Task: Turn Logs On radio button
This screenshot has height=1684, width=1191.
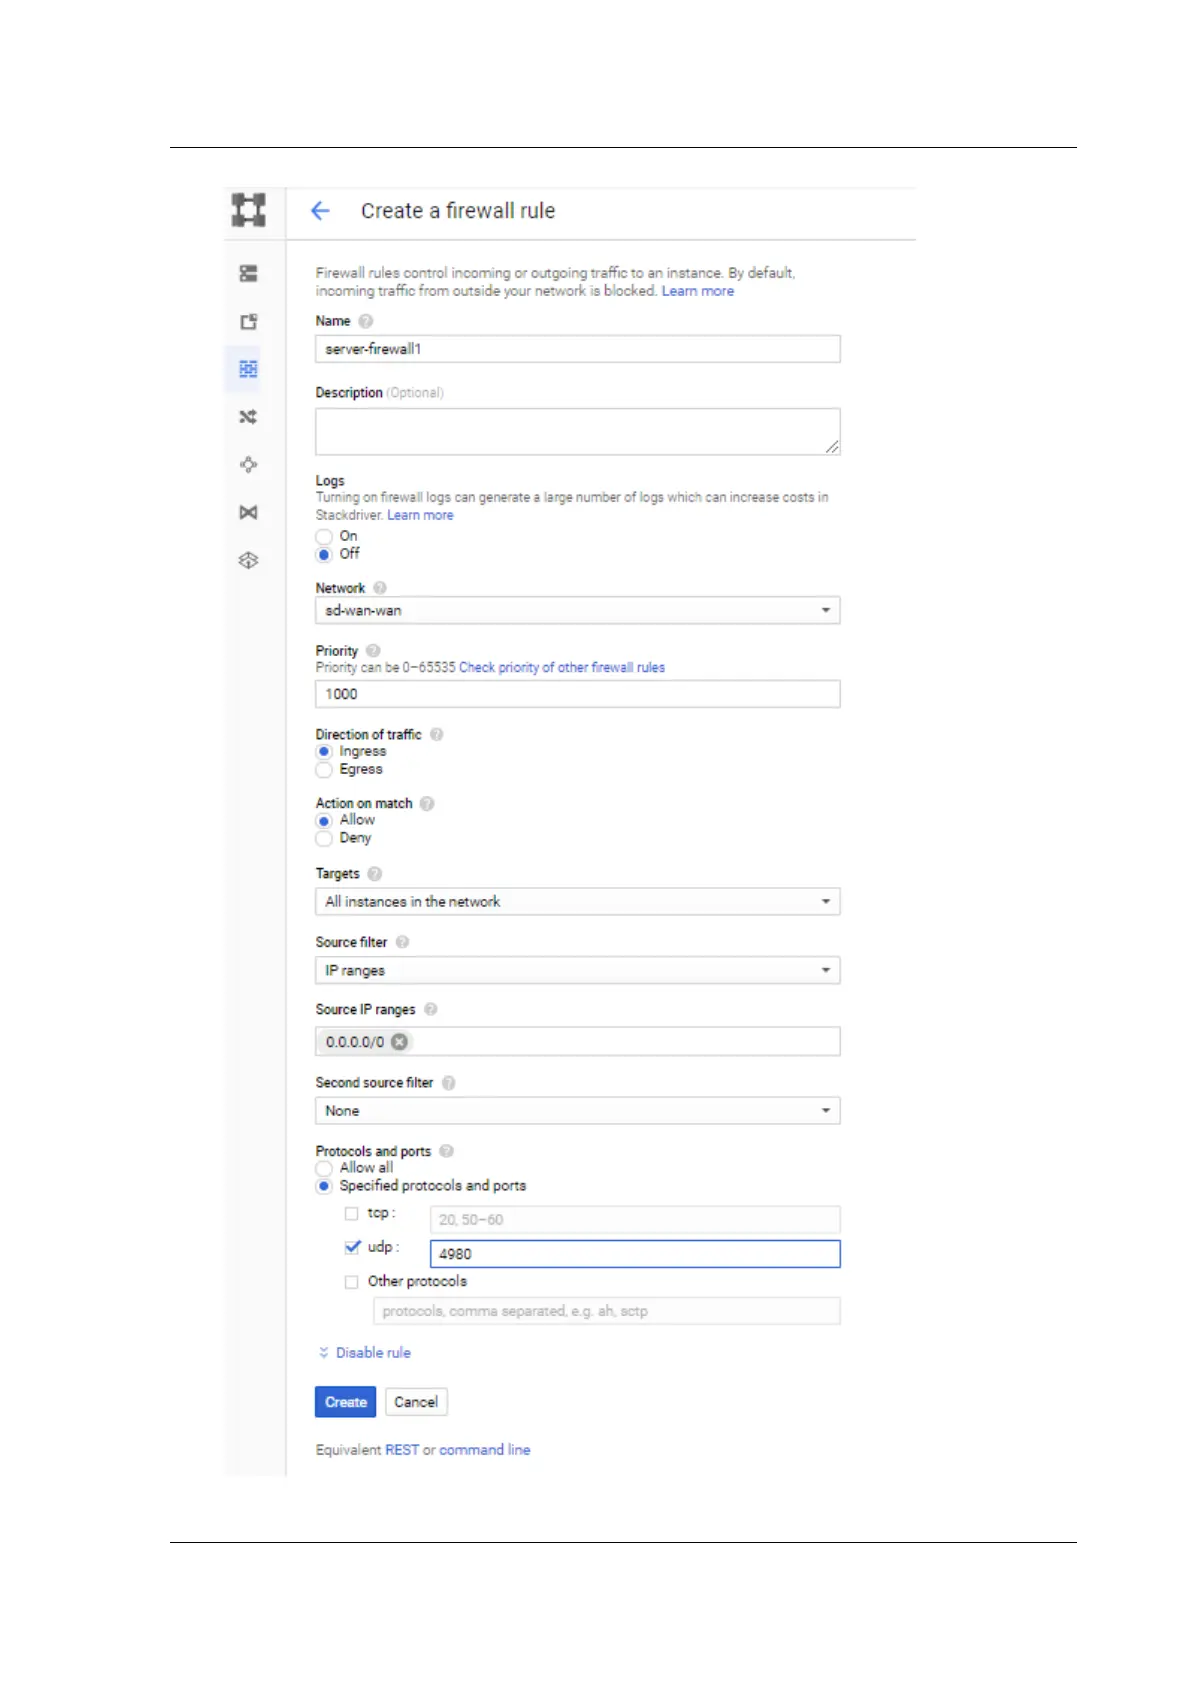Action: 324,537
